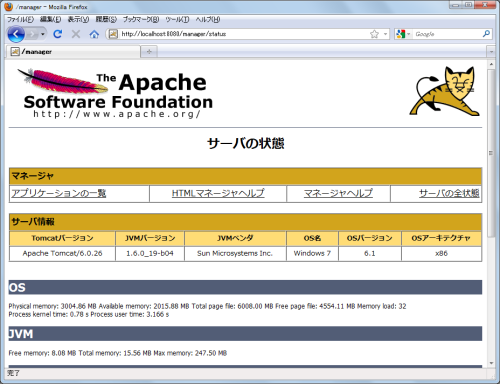Click the site favicon in address bar
Image resolution: width=500 pixels, height=384 pixels.
[x=113, y=34]
